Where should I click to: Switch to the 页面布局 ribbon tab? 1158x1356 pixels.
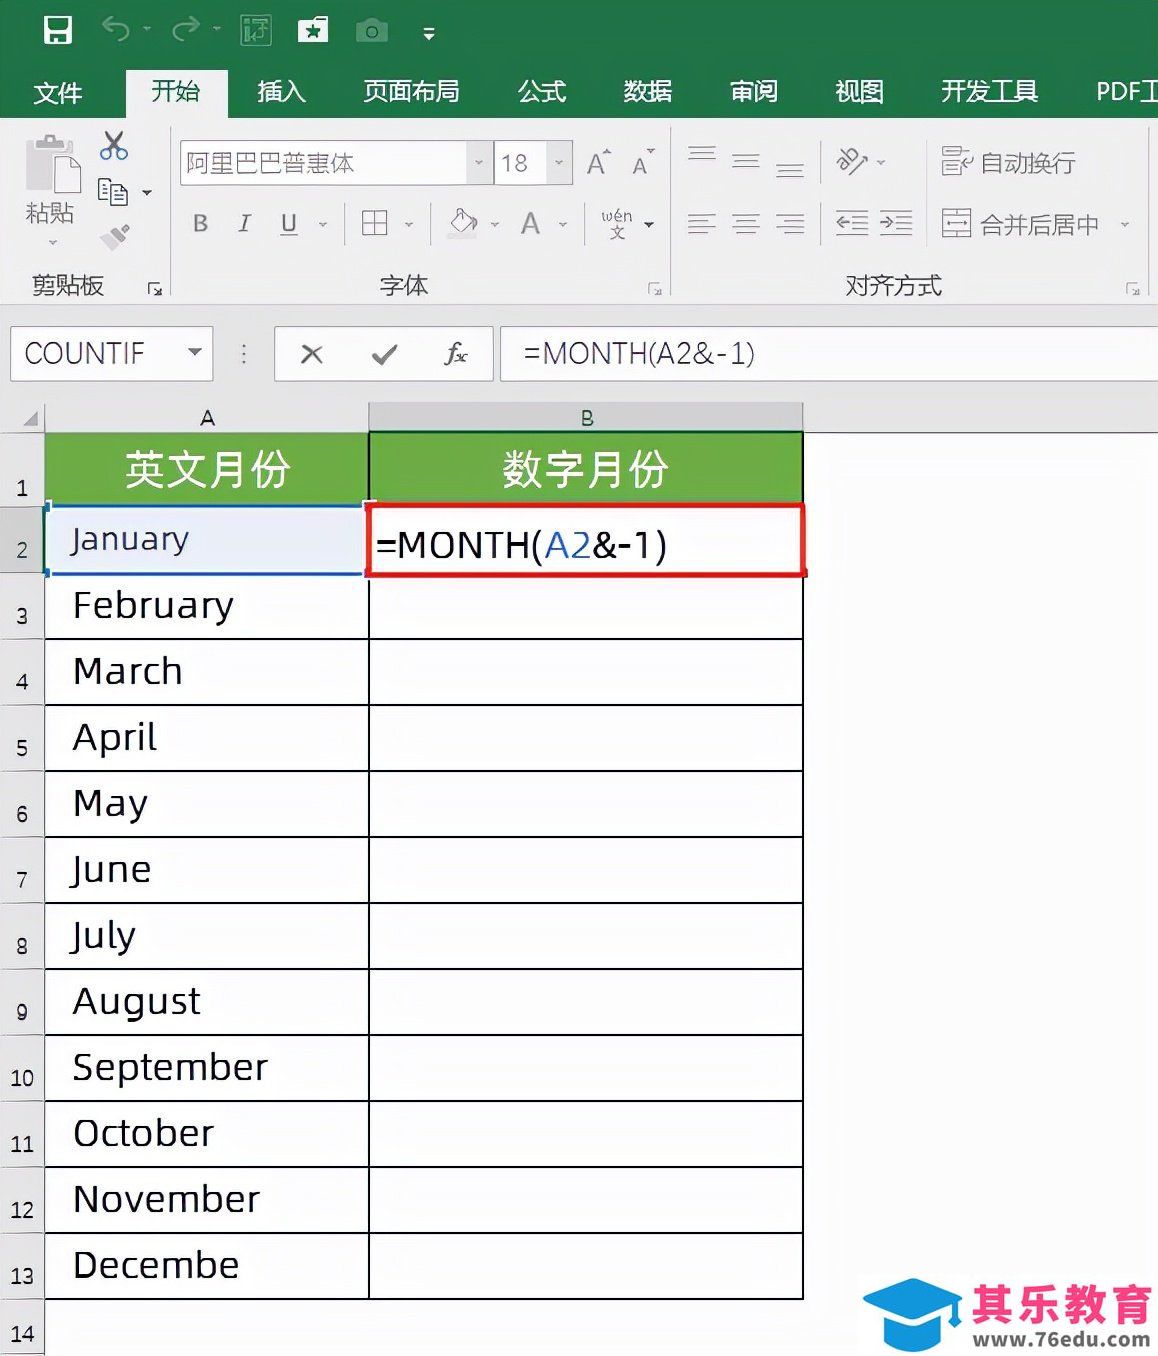coord(411,92)
